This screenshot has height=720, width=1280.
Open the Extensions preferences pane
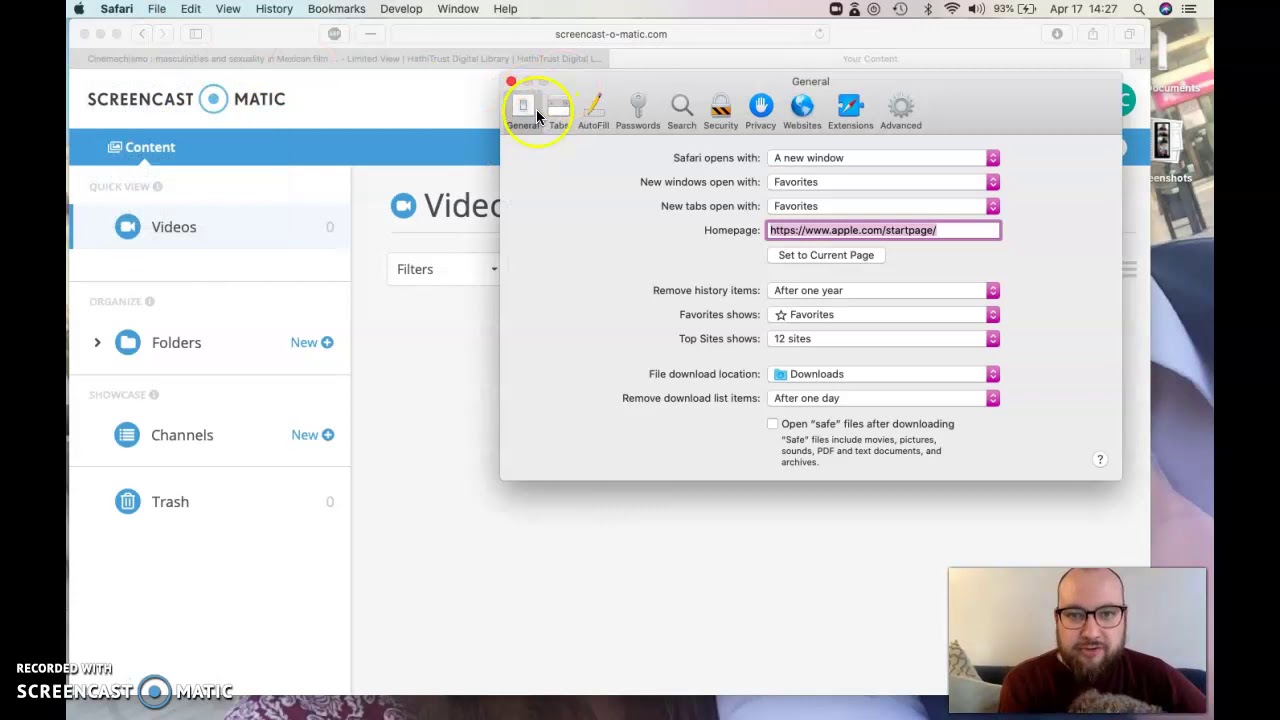point(850,112)
